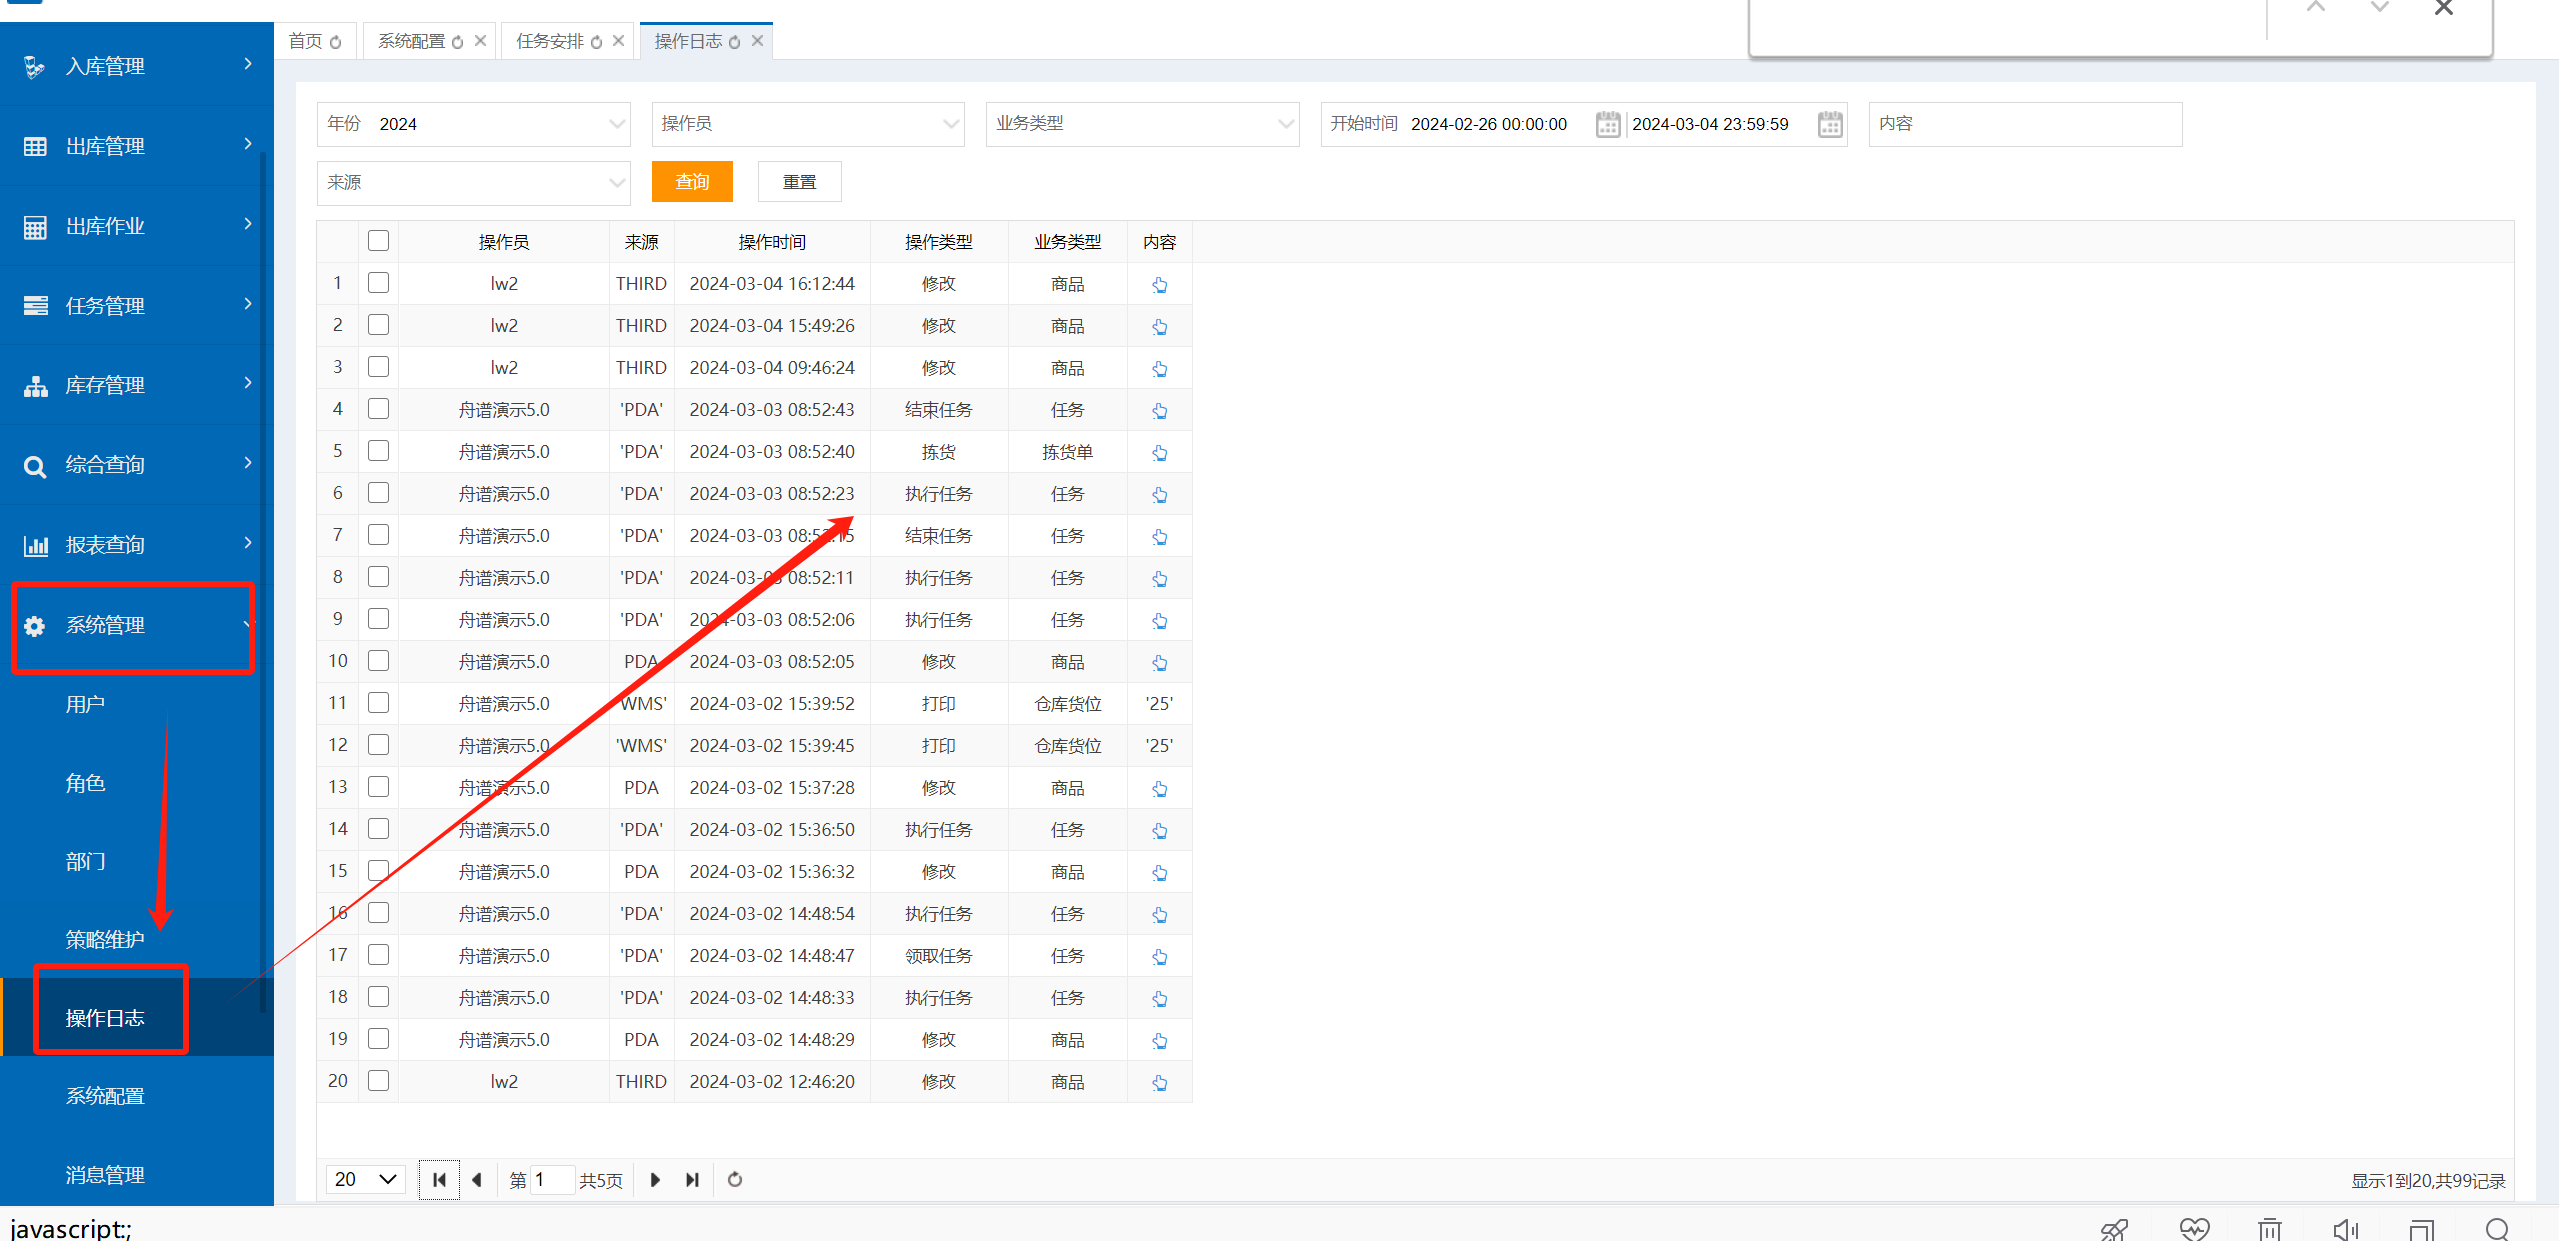Click end time calendar picker icon
The width and height of the screenshot is (2559, 1241).
pyautogui.click(x=1829, y=124)
